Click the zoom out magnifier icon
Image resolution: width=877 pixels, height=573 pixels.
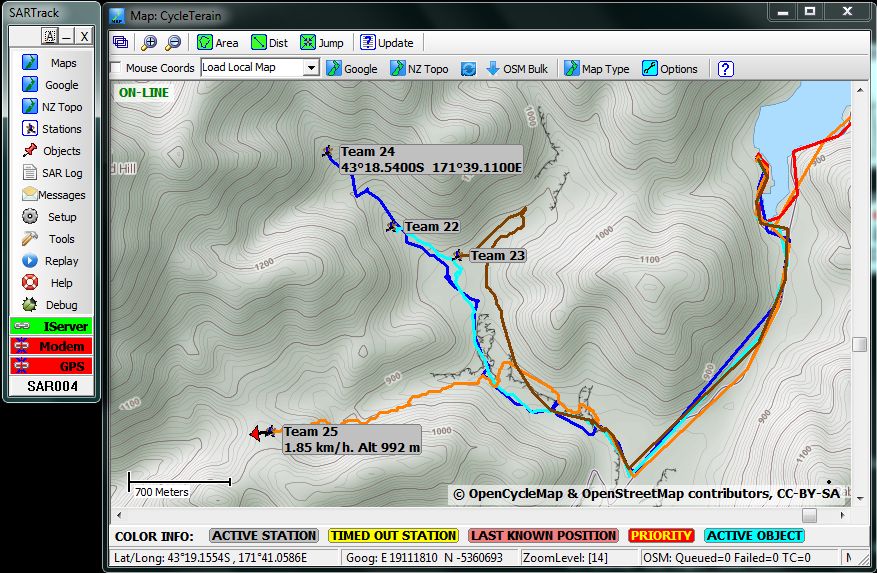(x=173, y=43)
